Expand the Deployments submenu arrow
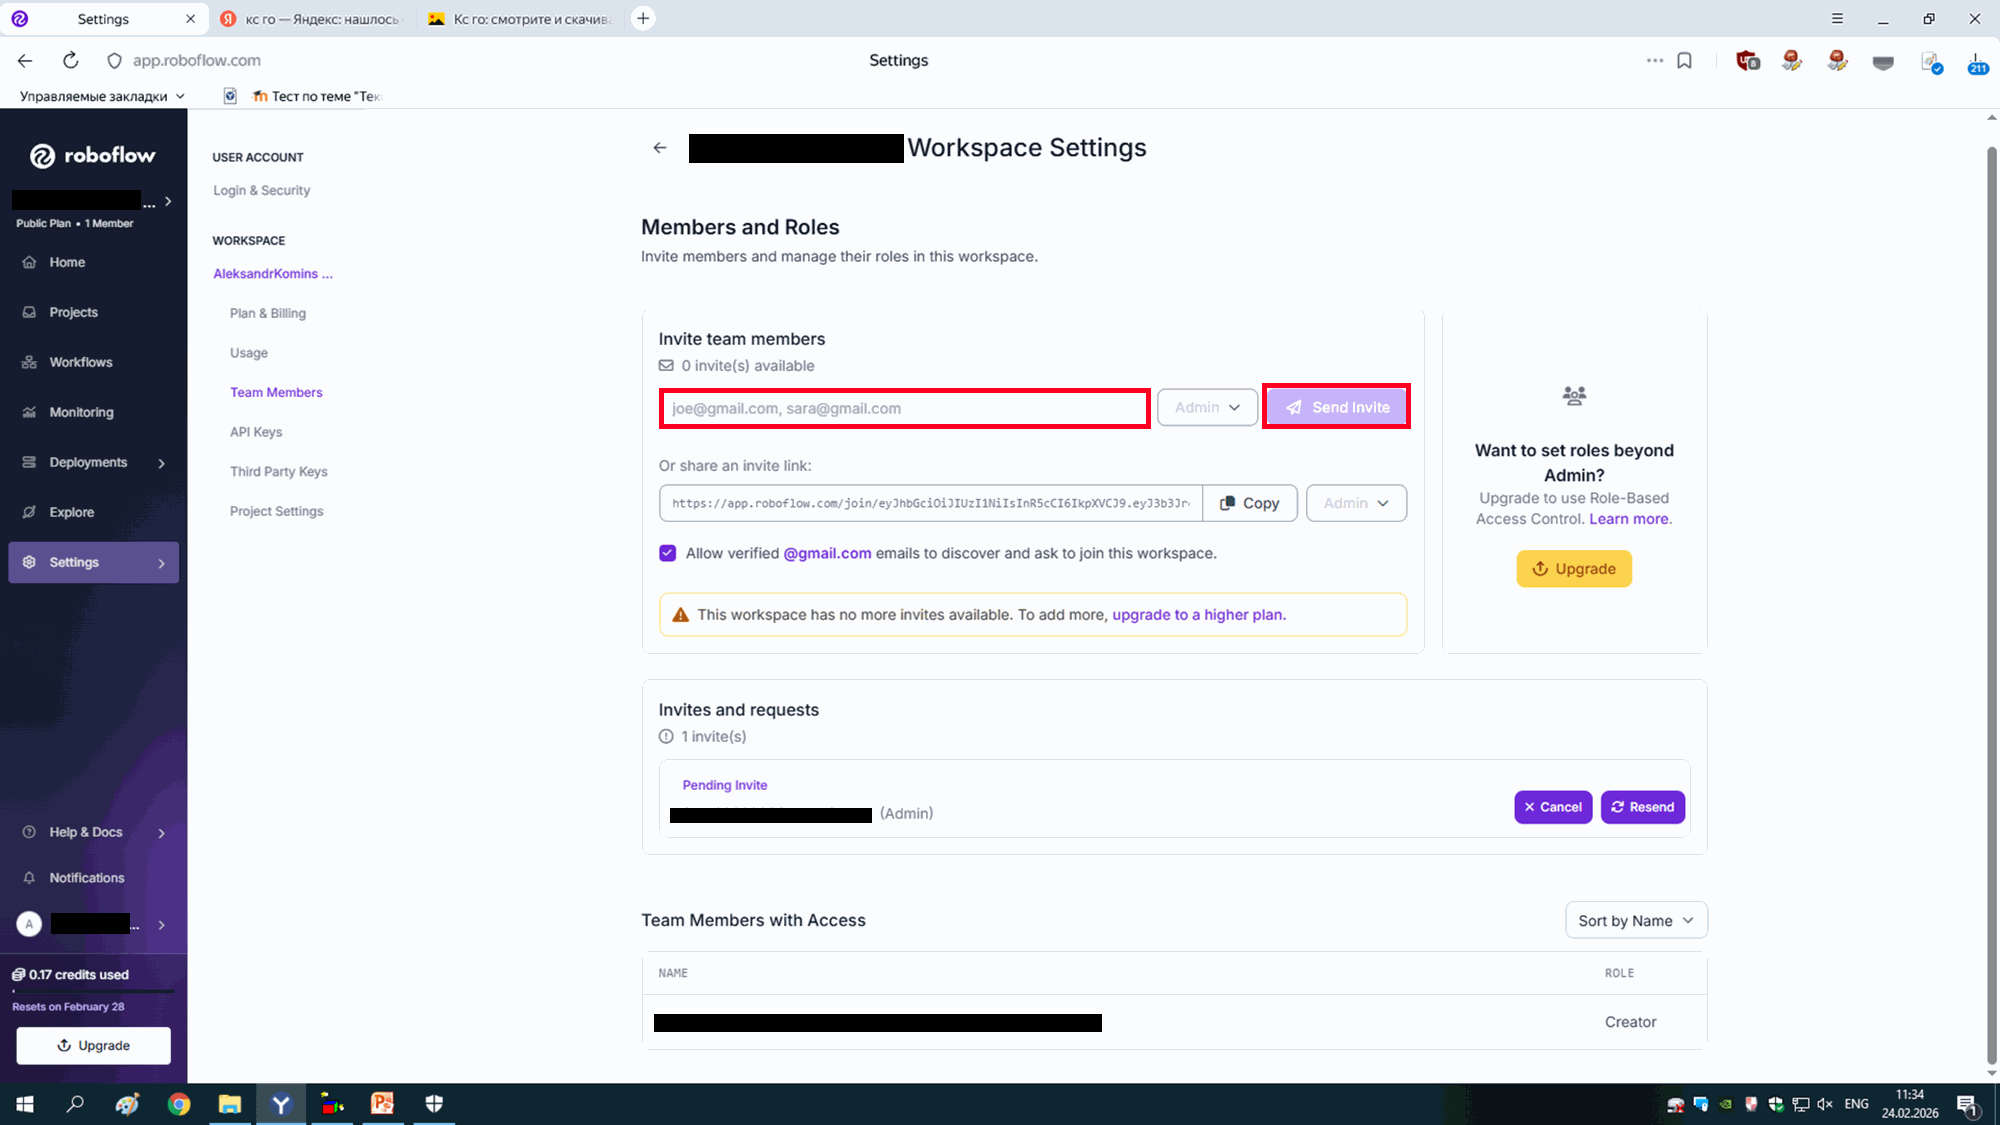Viewport: 2000px width, 1125px height. (x=161, y=463)
